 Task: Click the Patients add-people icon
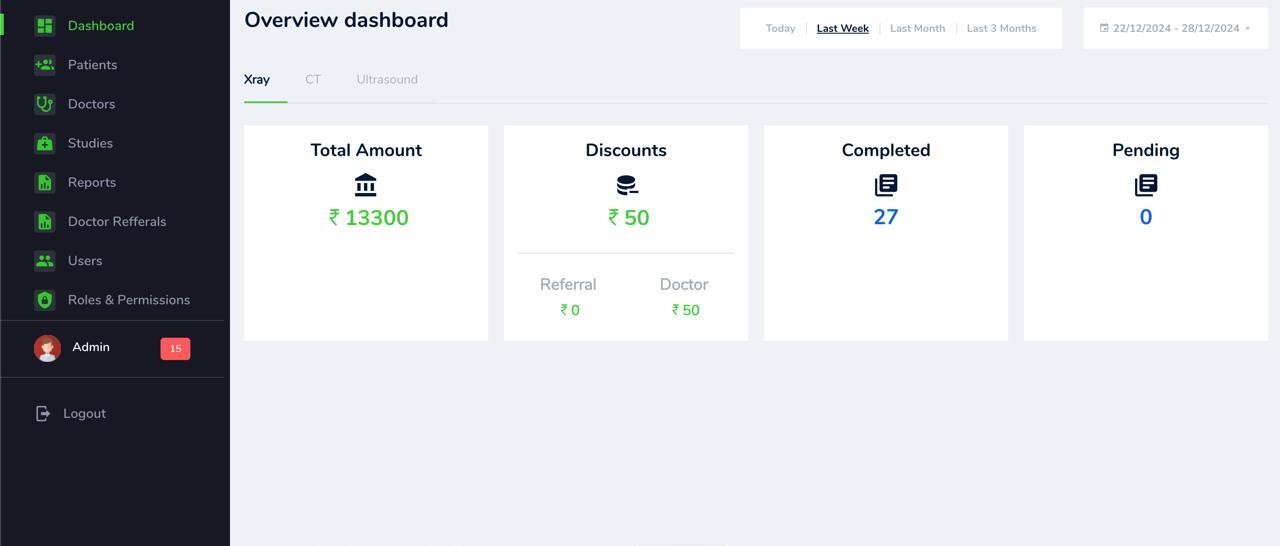coord(44,65)
